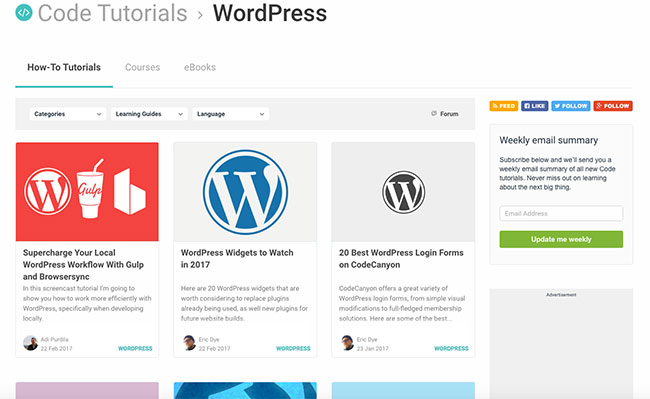The height and width of the screenshot is (399, 650).
Task: Click the Update me weekly button
Action: click(561, 239)
